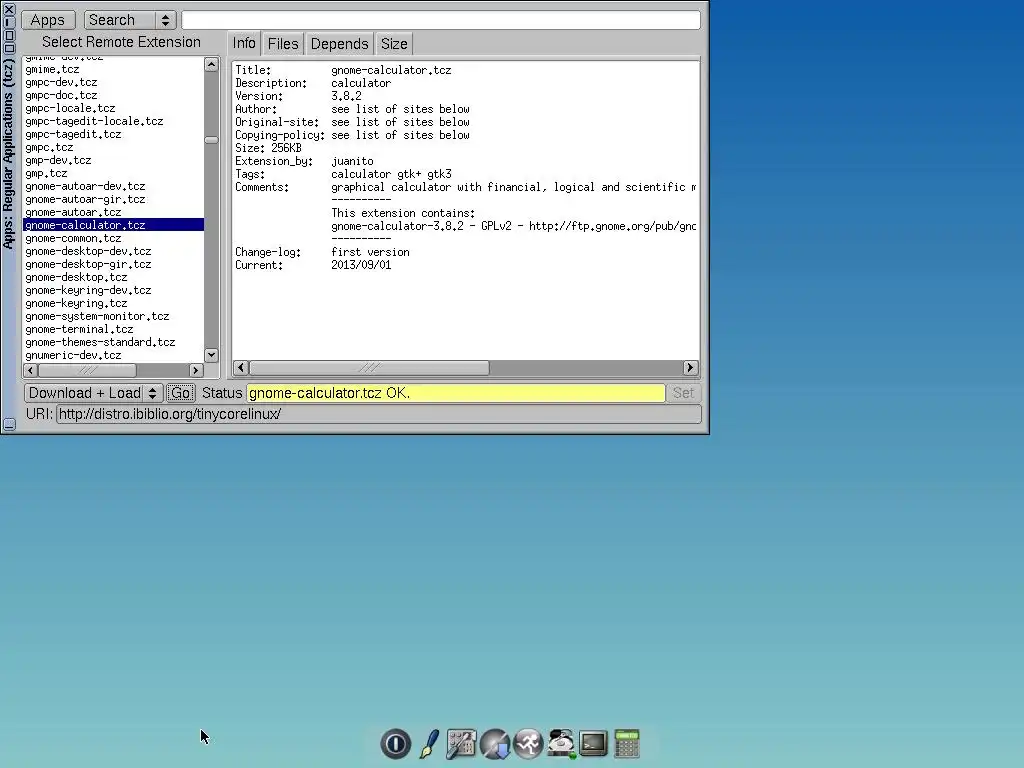Viewport: 1024px width, 768px height.
Task: Click the 'Size: 256KB' info line
Action: point(268,148)
